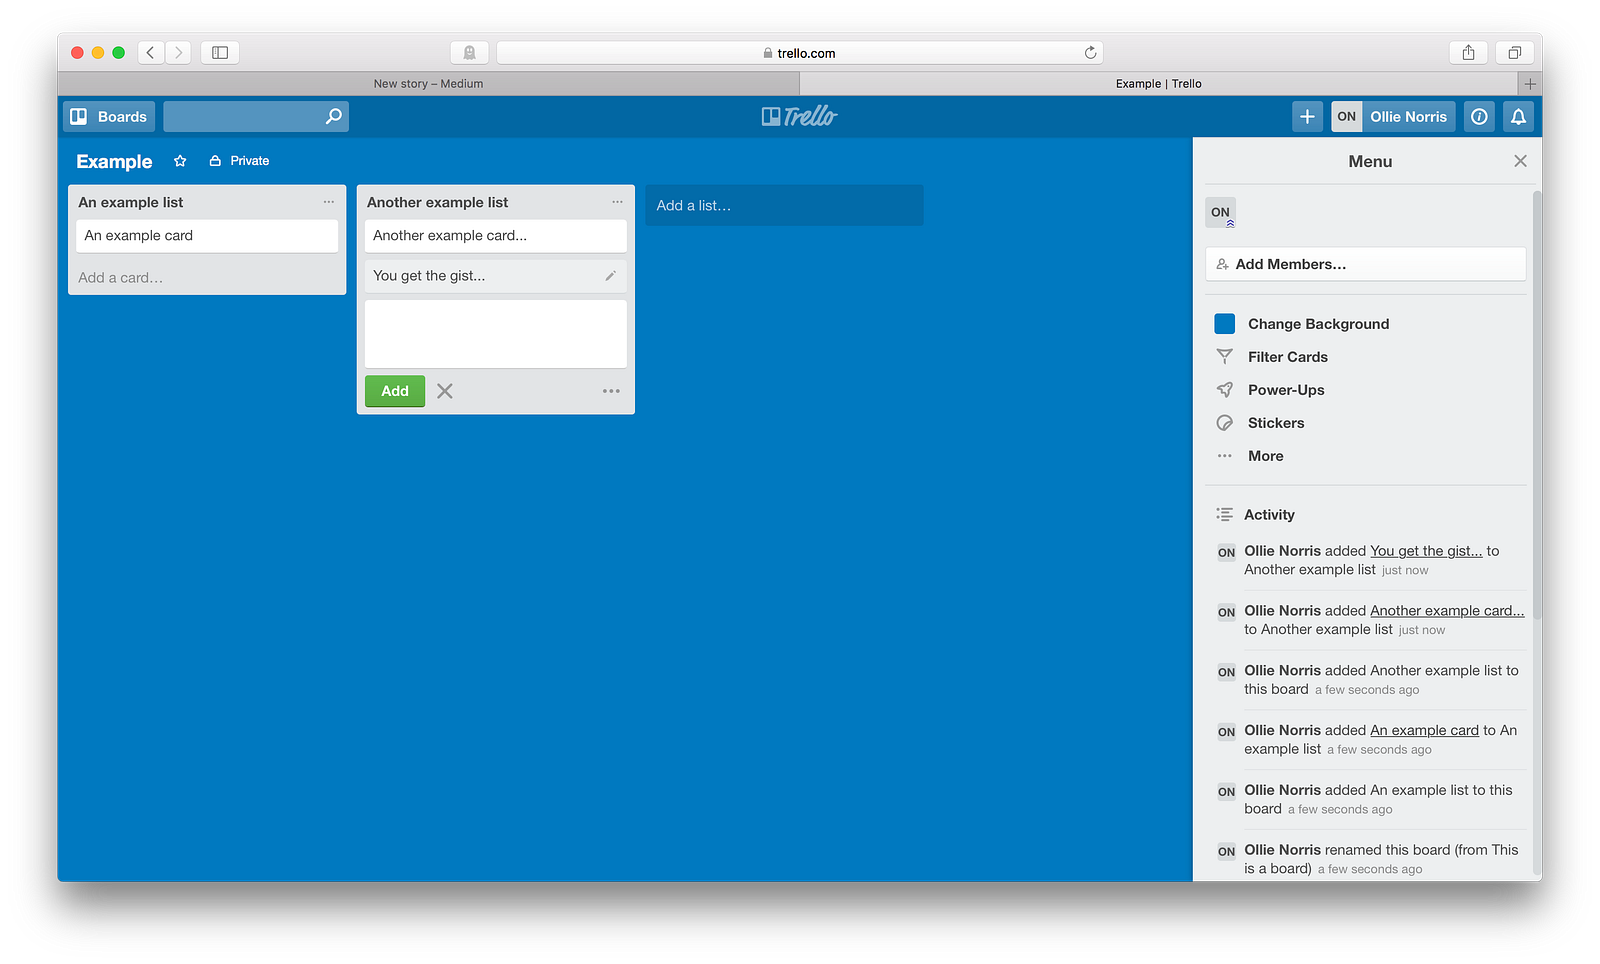This screenshot has width=1600, height=964.
Task: Open the notifications bell
Action: coord(1518,117)
